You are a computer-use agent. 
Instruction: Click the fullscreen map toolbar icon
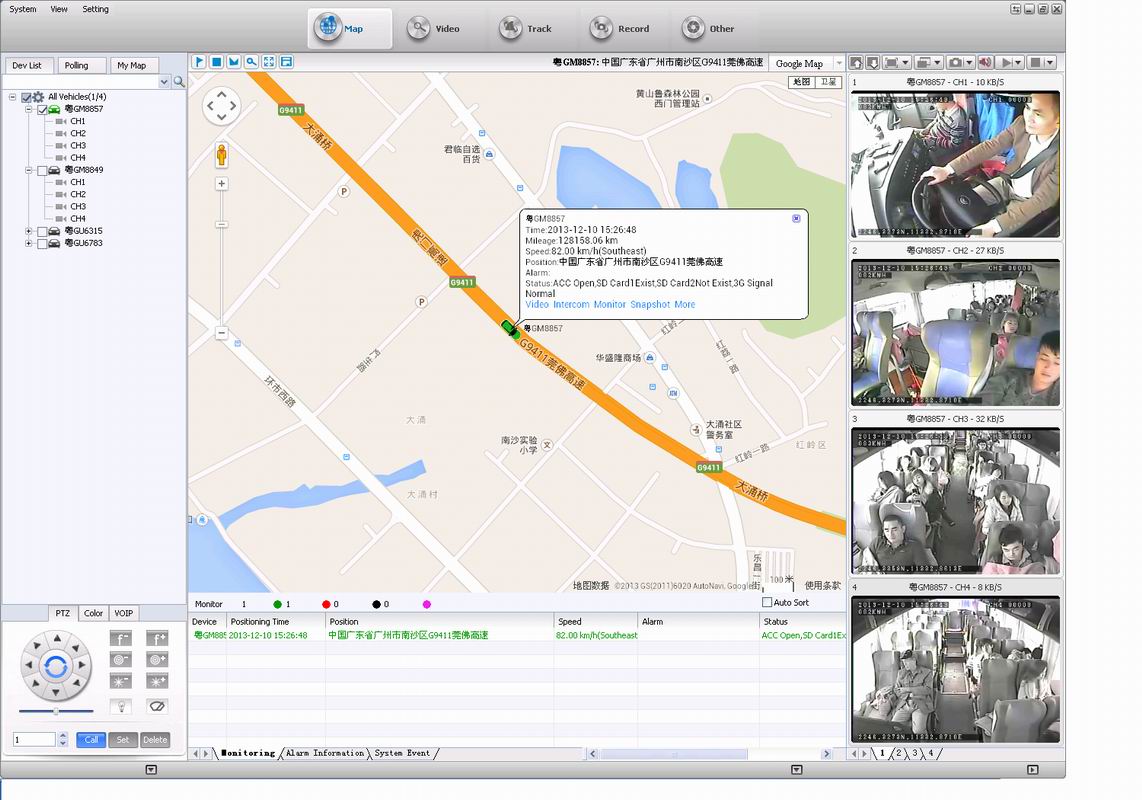click(x=269, y=62)
